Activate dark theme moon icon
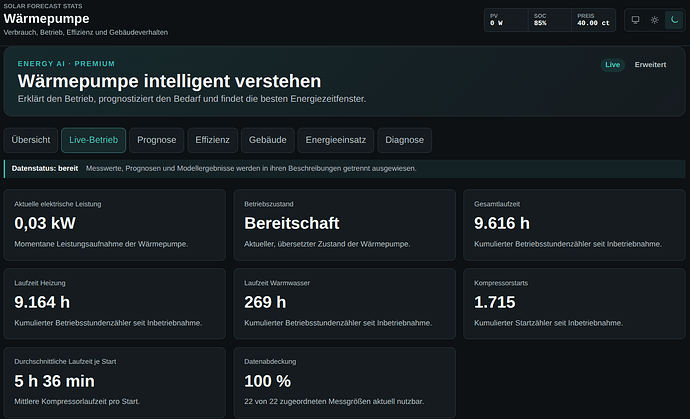 point(674,20)
